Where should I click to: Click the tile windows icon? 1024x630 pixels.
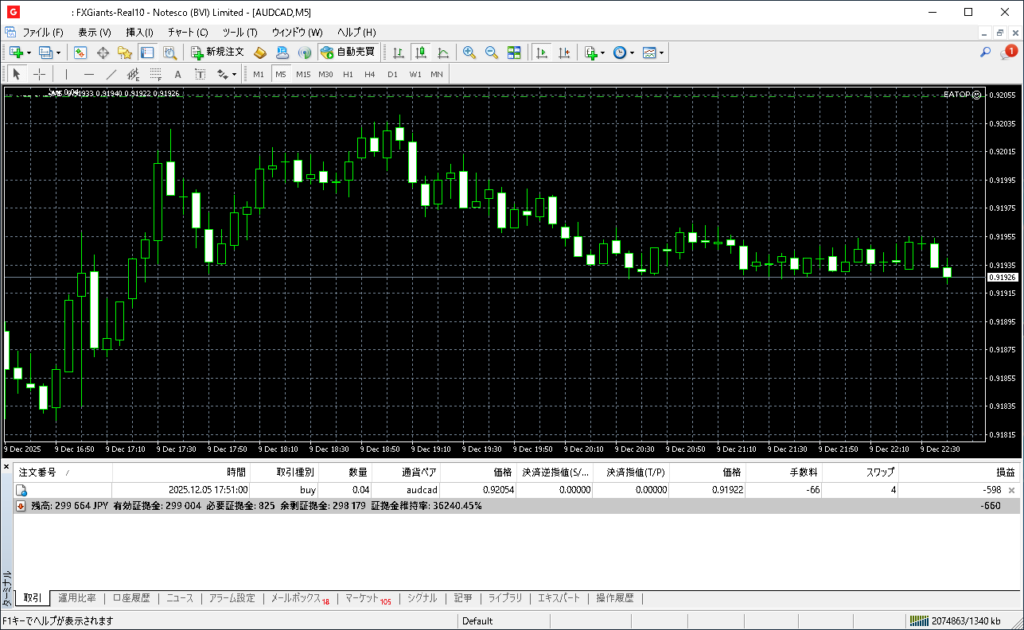click(514, 52)
